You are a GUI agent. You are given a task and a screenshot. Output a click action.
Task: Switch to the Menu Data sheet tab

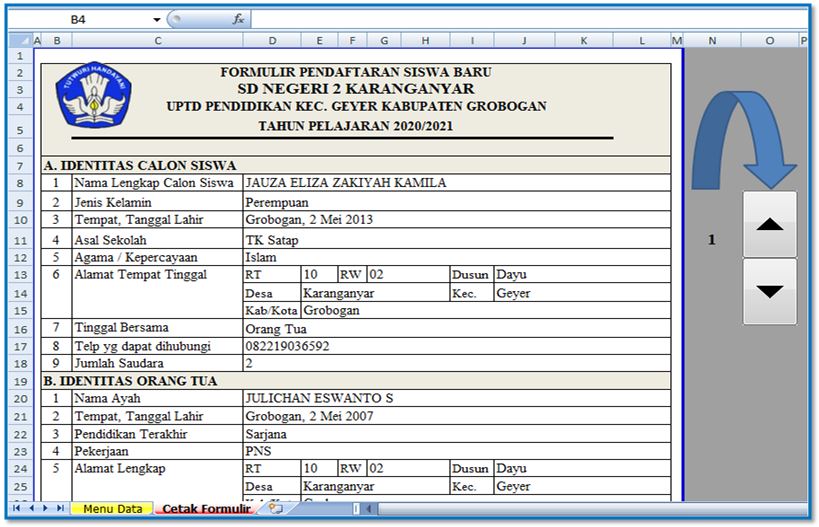[112, 508]
